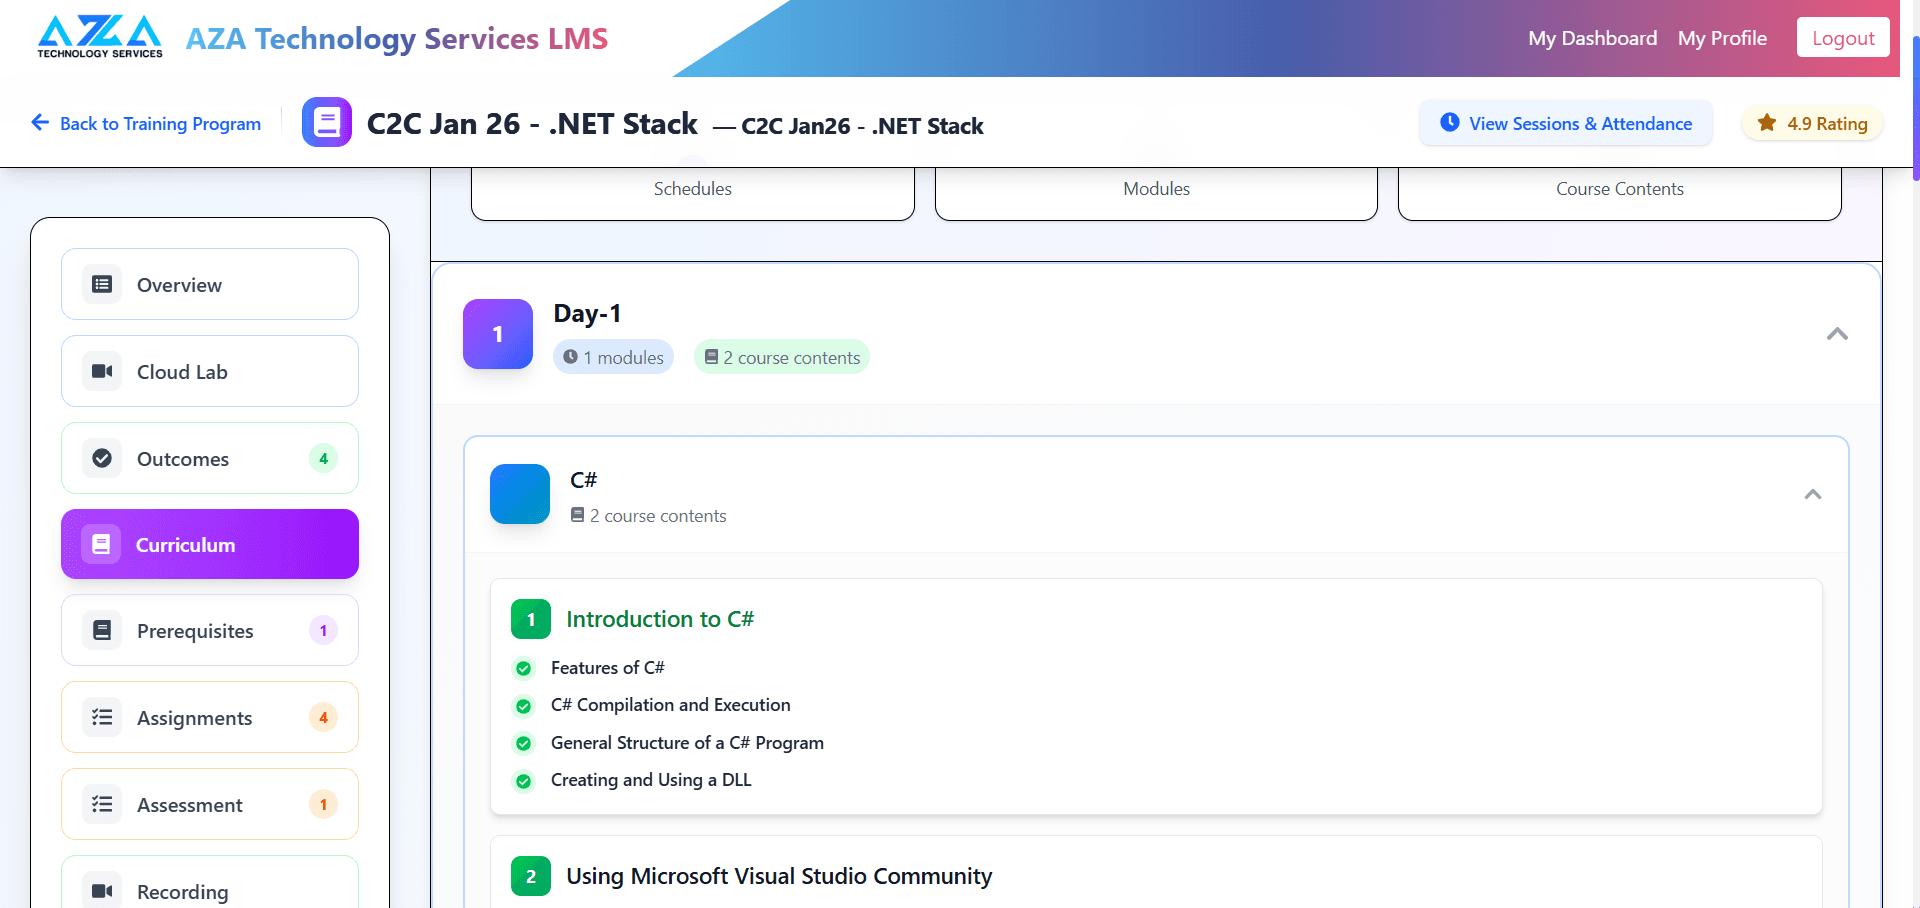The height and width of the screenshot is (908, 1920).
Task: Click the star icon beside 4.9 Rating
Action: coord(1767,122)
